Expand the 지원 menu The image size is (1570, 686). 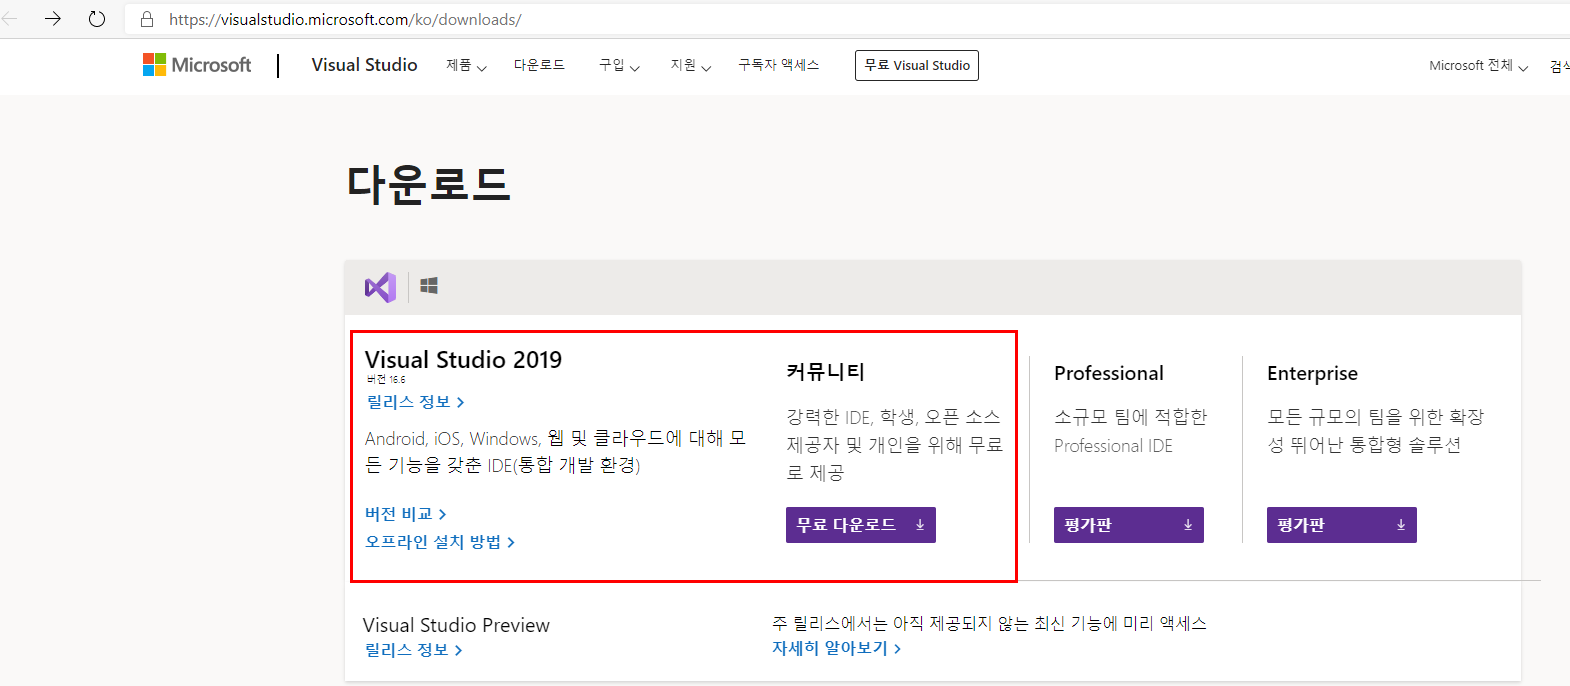click(690, 66)
